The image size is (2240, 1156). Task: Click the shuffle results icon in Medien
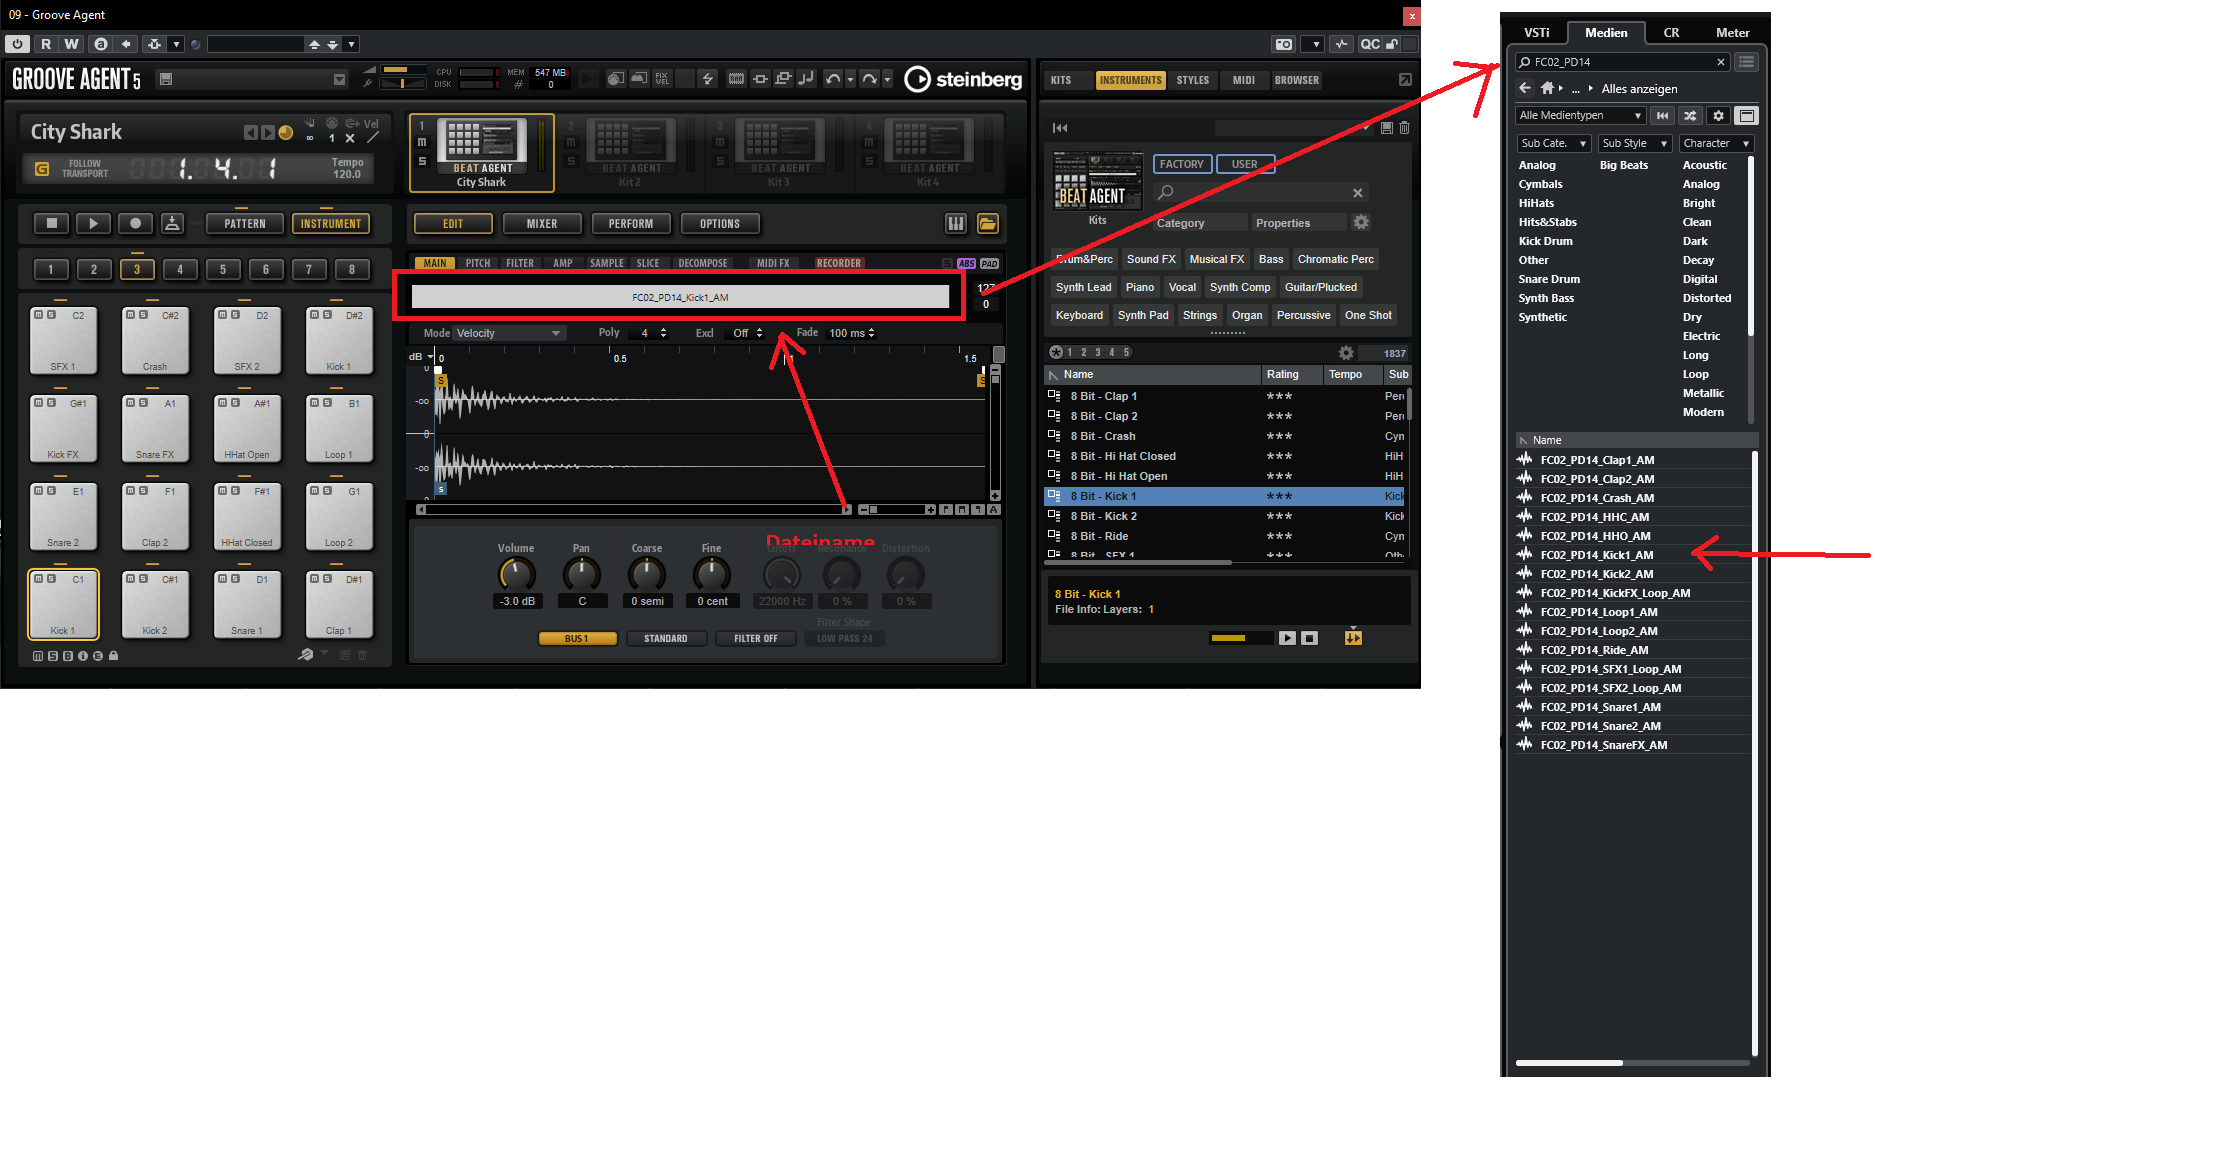click(1690, 116)
